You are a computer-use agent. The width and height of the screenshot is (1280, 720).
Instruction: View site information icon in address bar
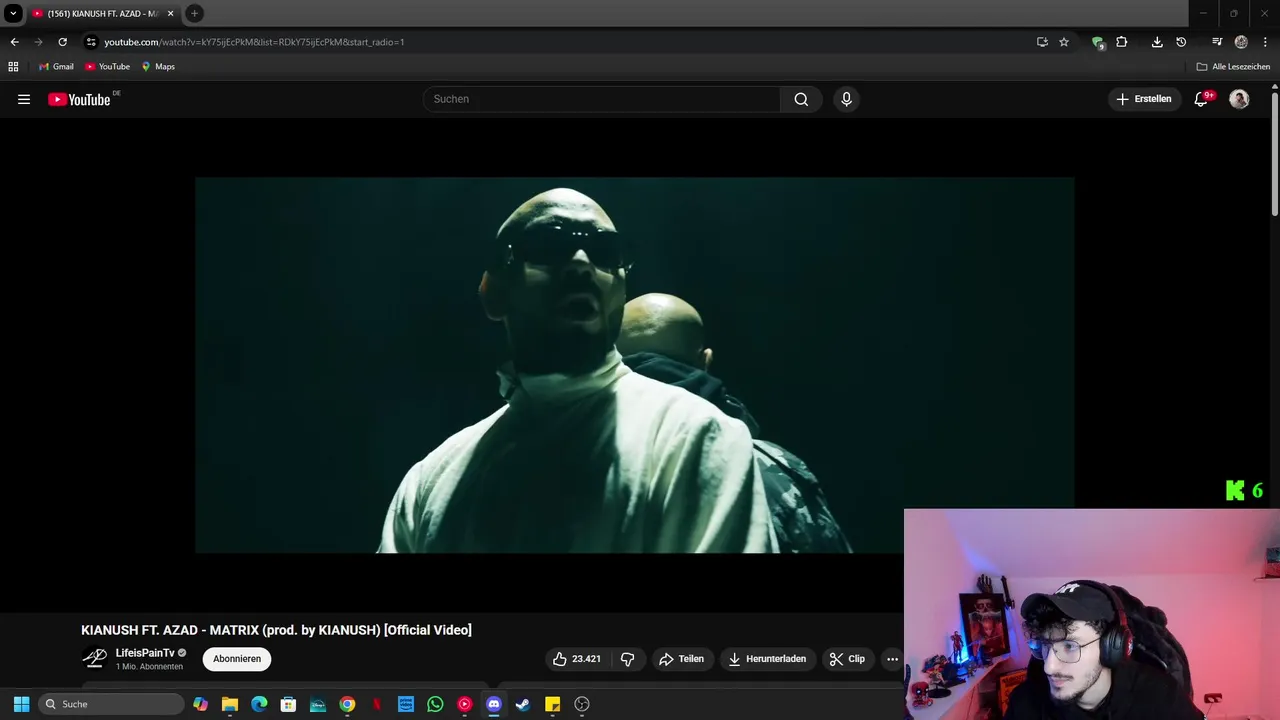click(91, 42)
